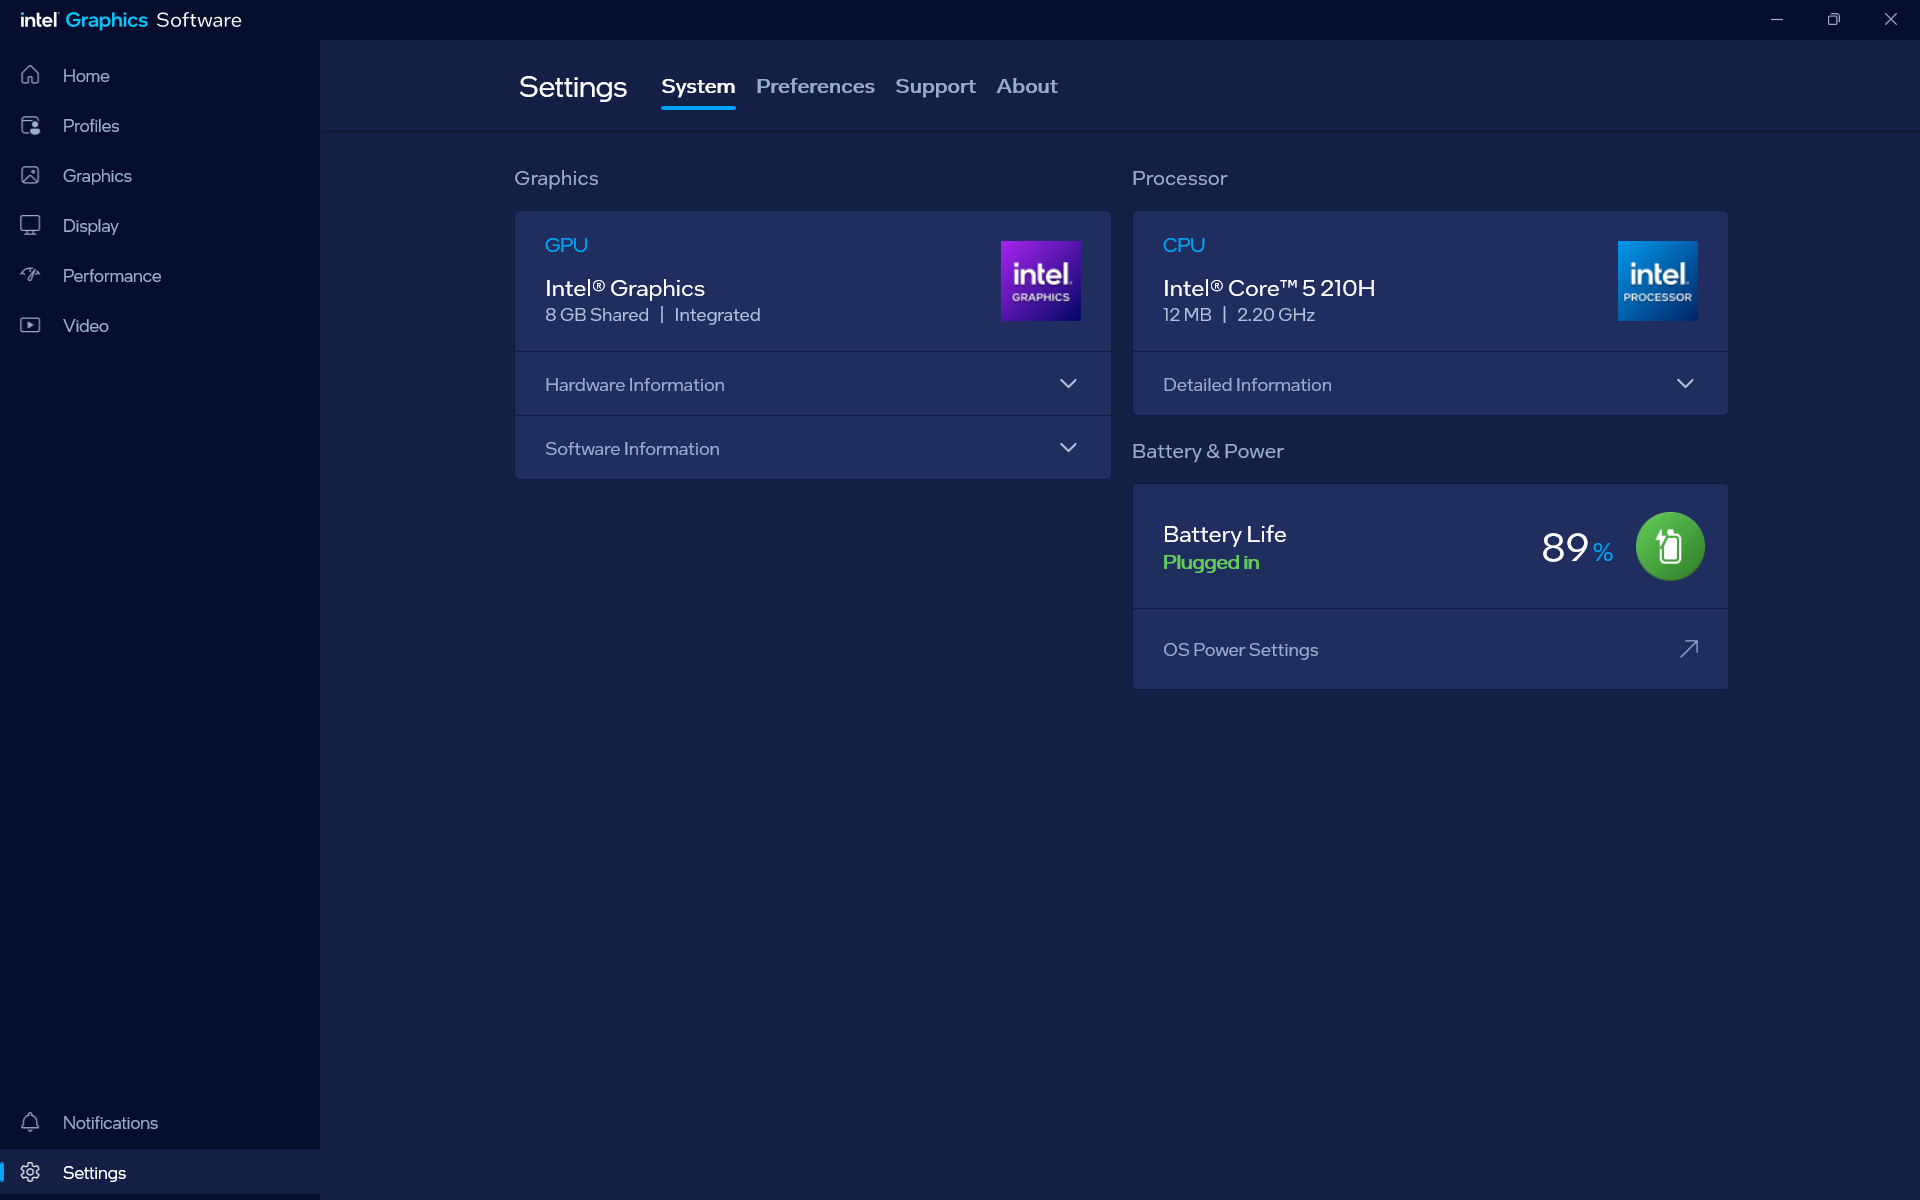Click the Settings page heading
This screenshot has width=1920, height=1200.
pyautogui.click(x=573, y=87)
